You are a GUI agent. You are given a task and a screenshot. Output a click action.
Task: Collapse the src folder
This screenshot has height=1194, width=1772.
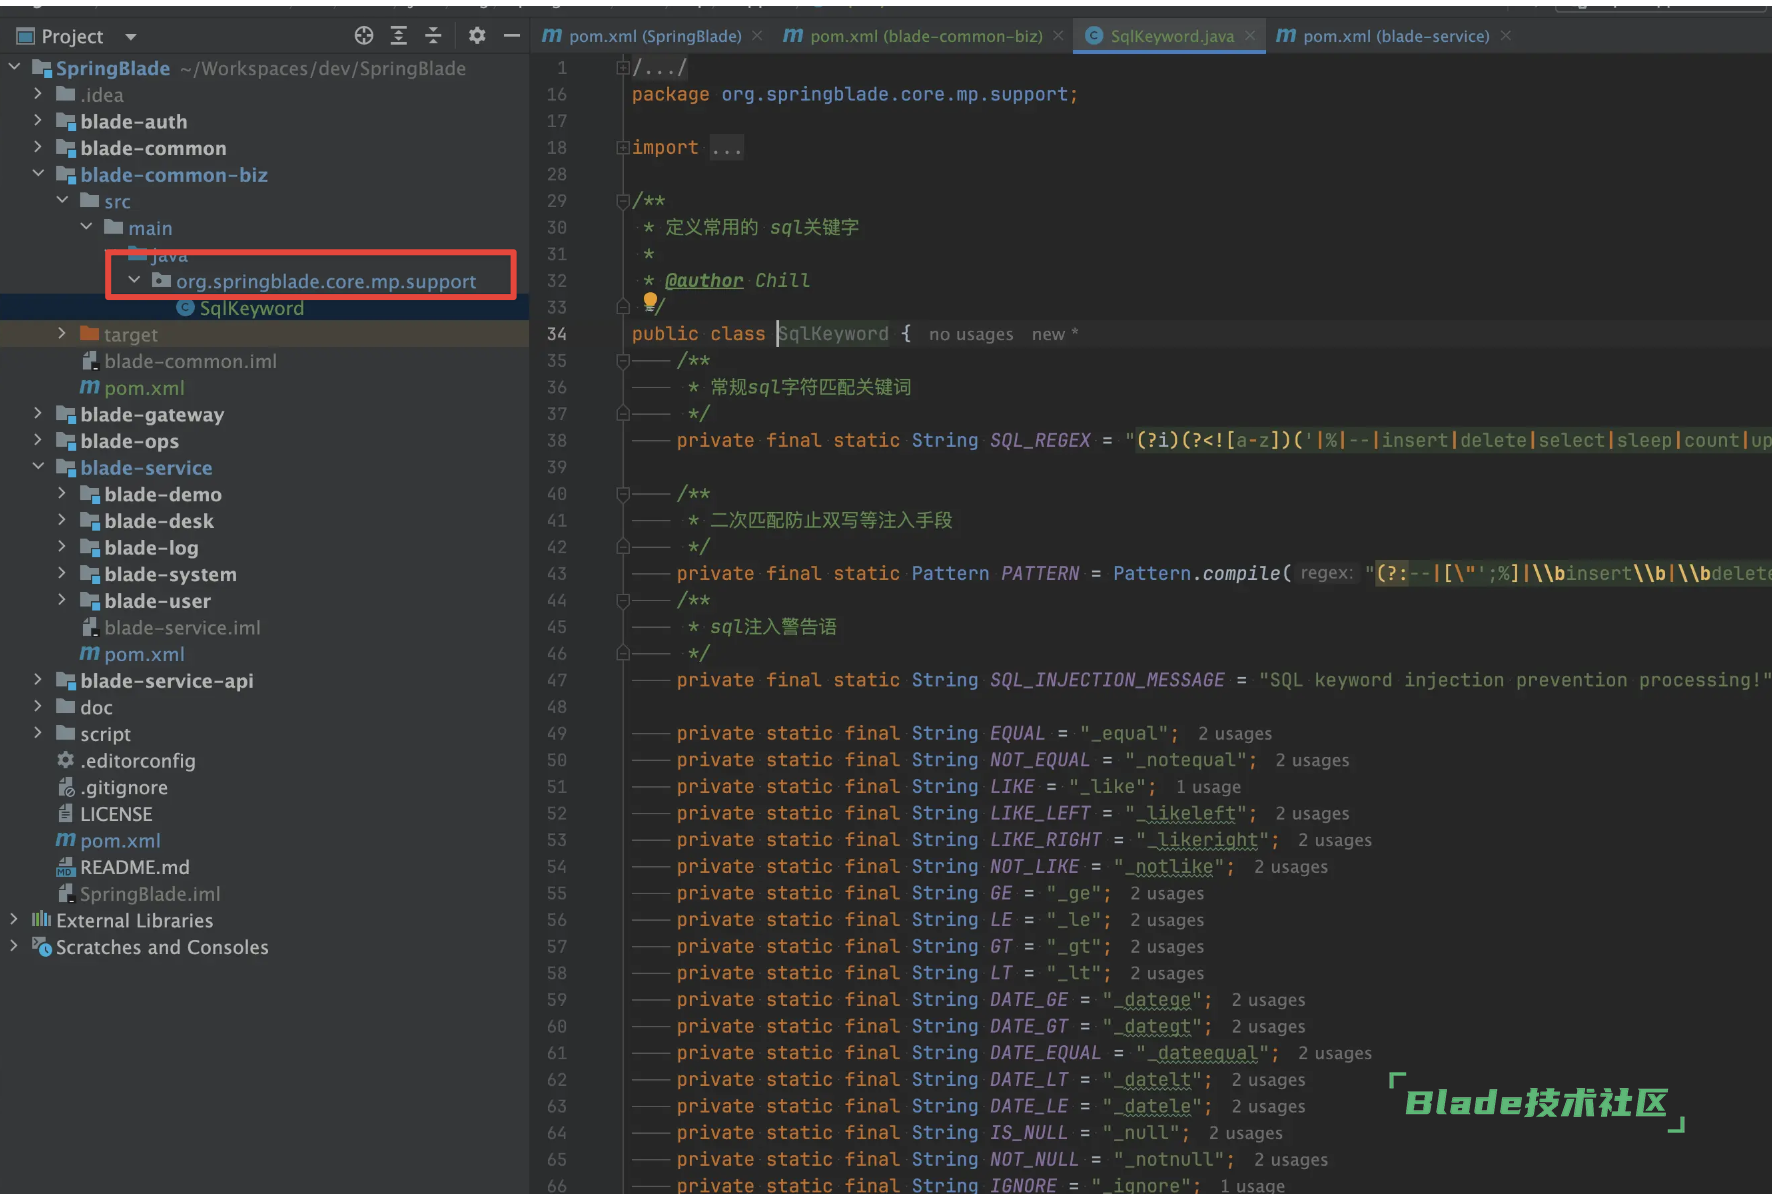pos(62,200)
